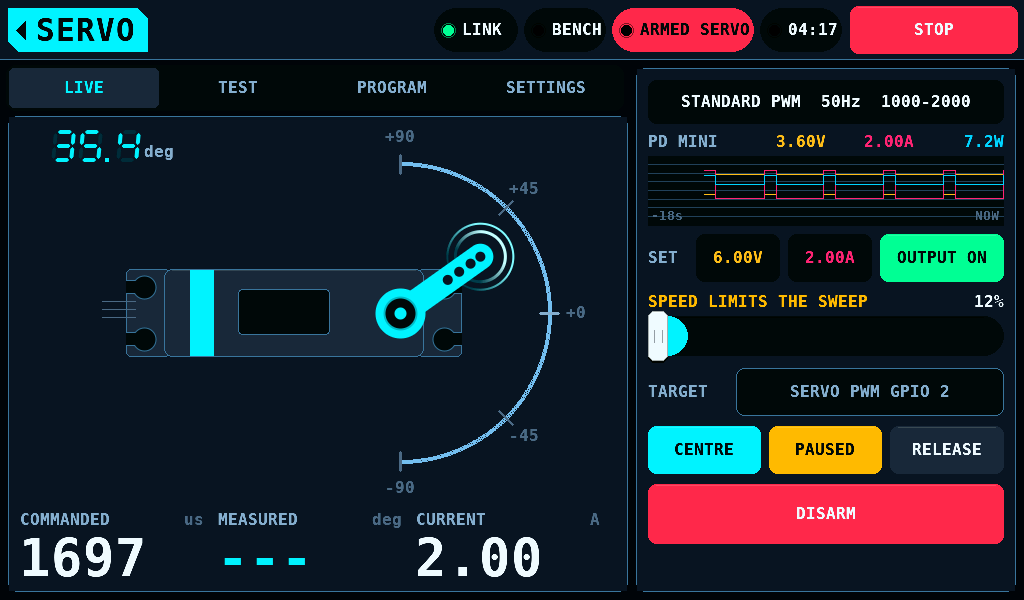The width and height of the screenshot is (1024, 600).
Task: Click the PD MINI power history graph
Action: 825,191
